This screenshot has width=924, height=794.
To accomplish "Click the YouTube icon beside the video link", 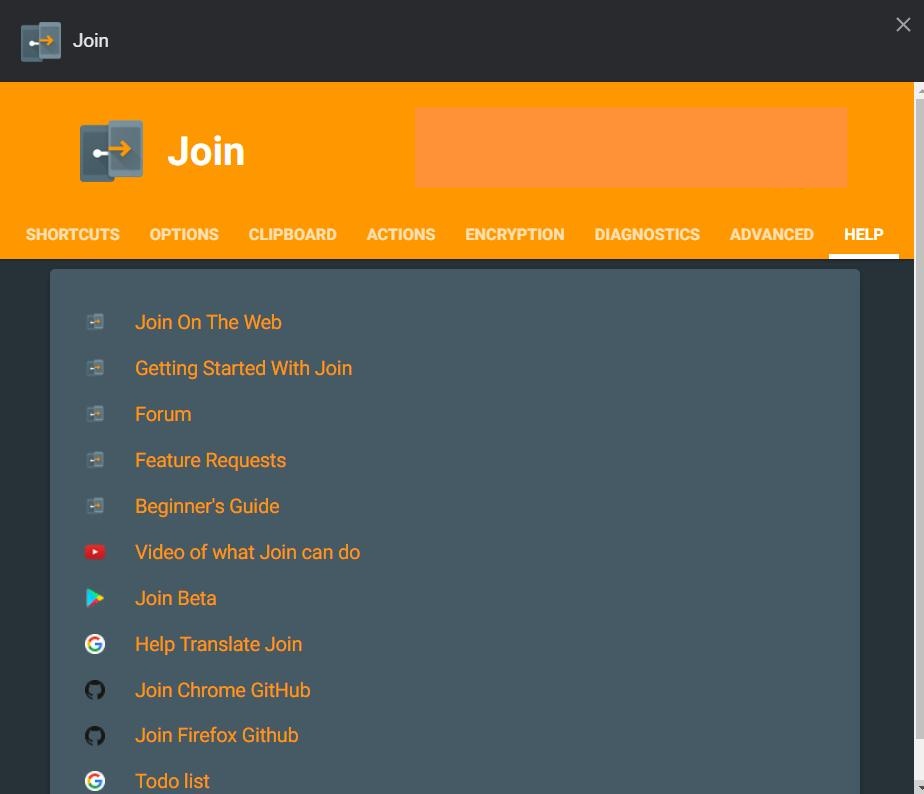I will 95,552.
